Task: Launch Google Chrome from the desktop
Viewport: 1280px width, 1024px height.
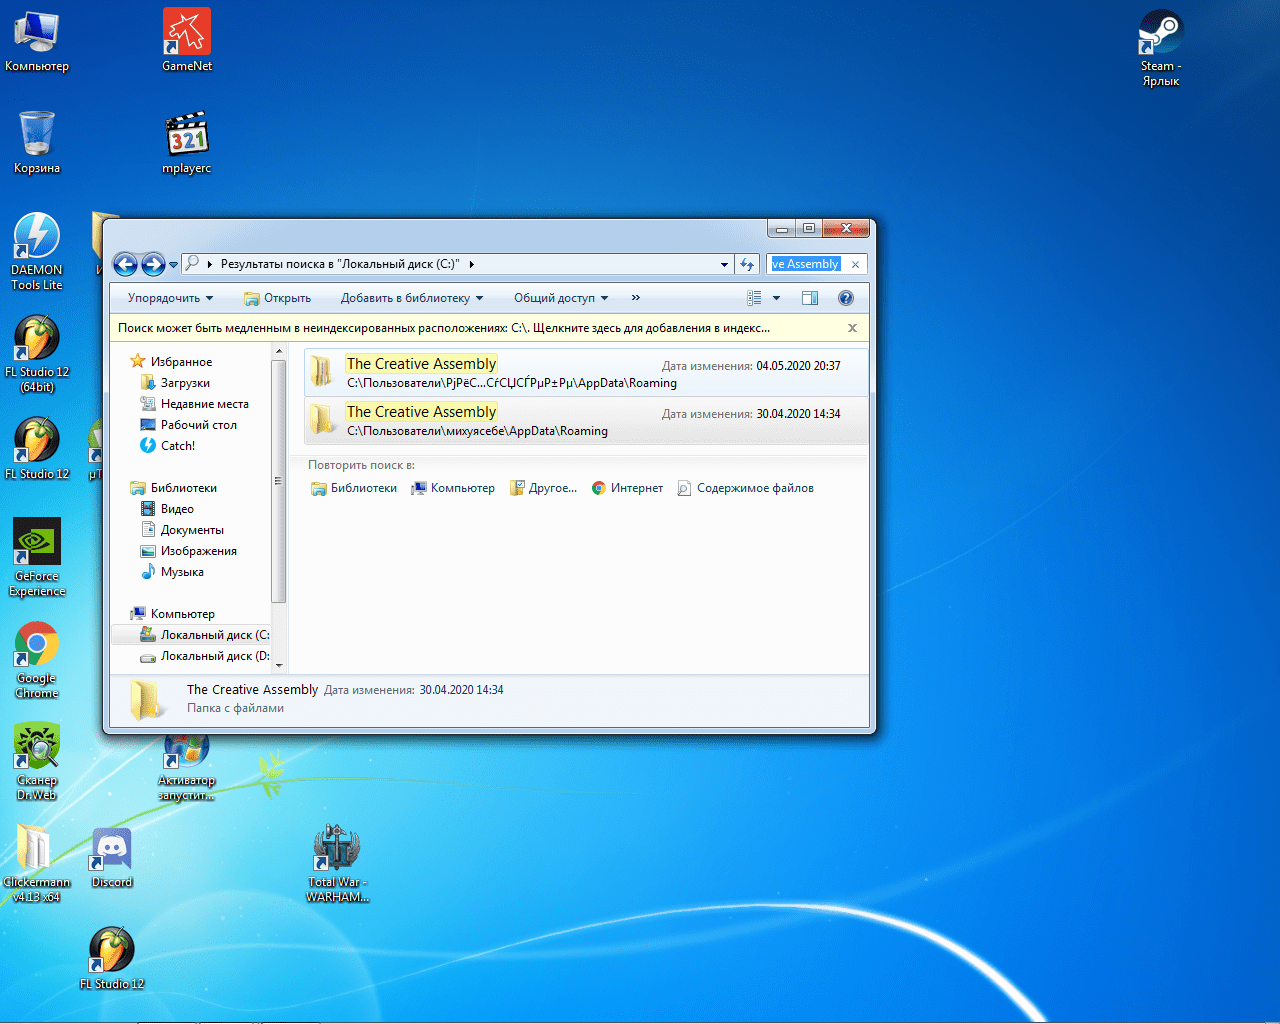Action: (x=37, y=660)
